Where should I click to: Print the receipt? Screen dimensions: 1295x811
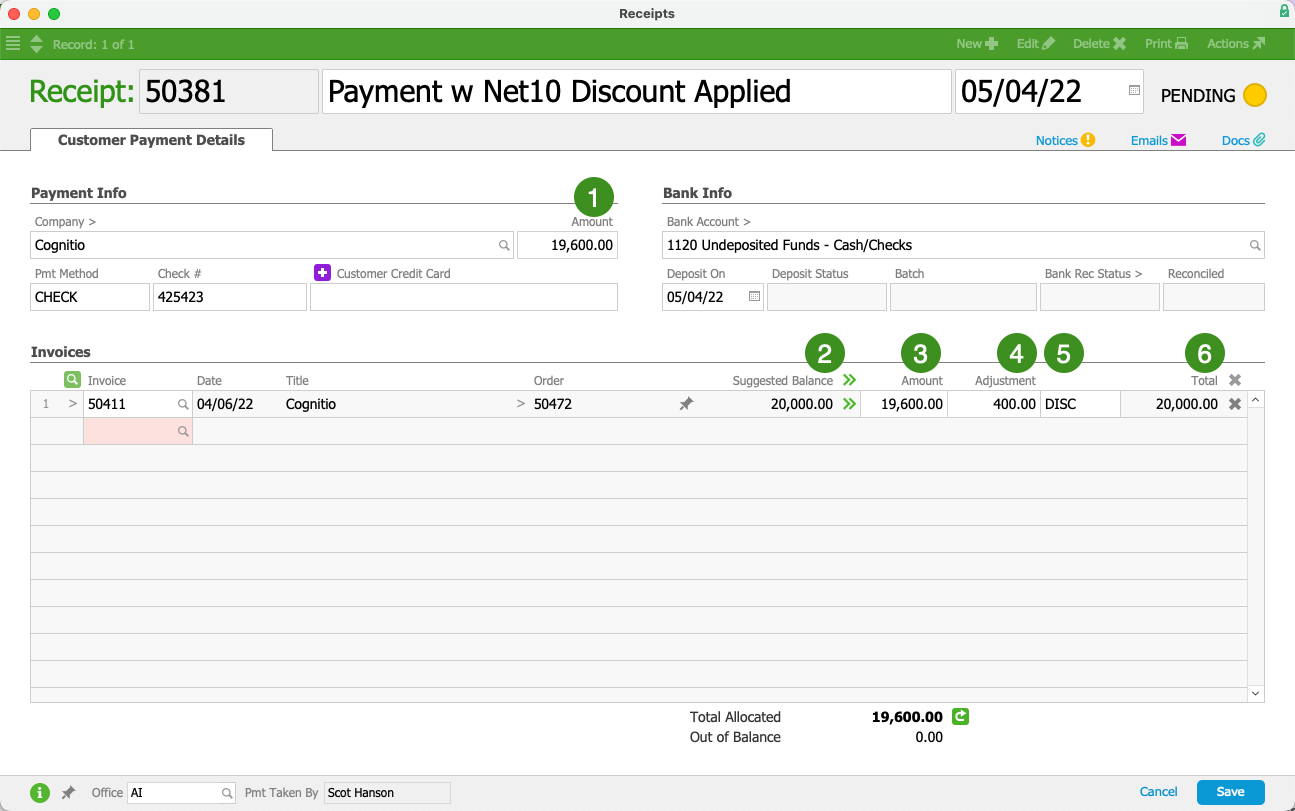click(1167, 44)
